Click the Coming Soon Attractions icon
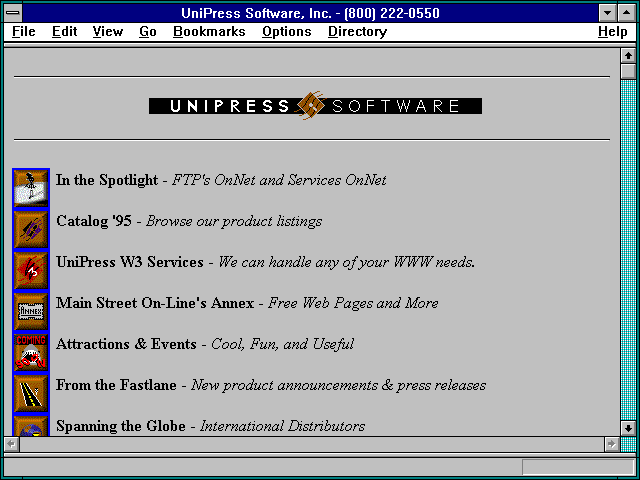The height and width of the screenshot is (480, 640). tap(31, 352)
